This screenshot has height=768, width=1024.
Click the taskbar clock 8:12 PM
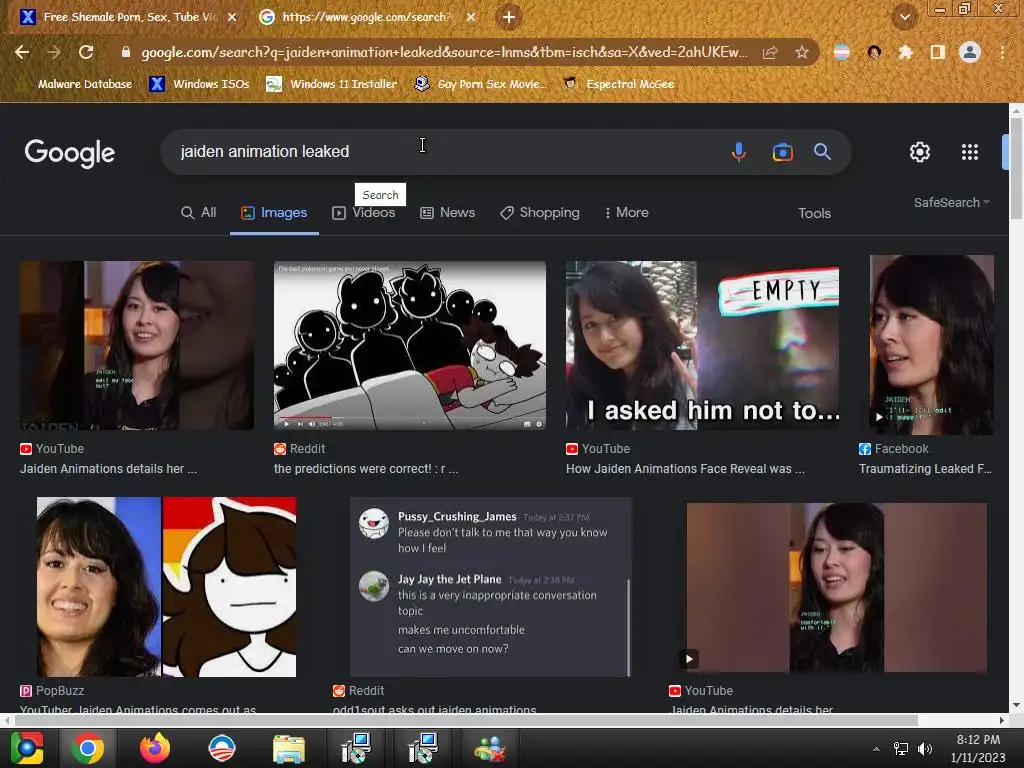978,740
